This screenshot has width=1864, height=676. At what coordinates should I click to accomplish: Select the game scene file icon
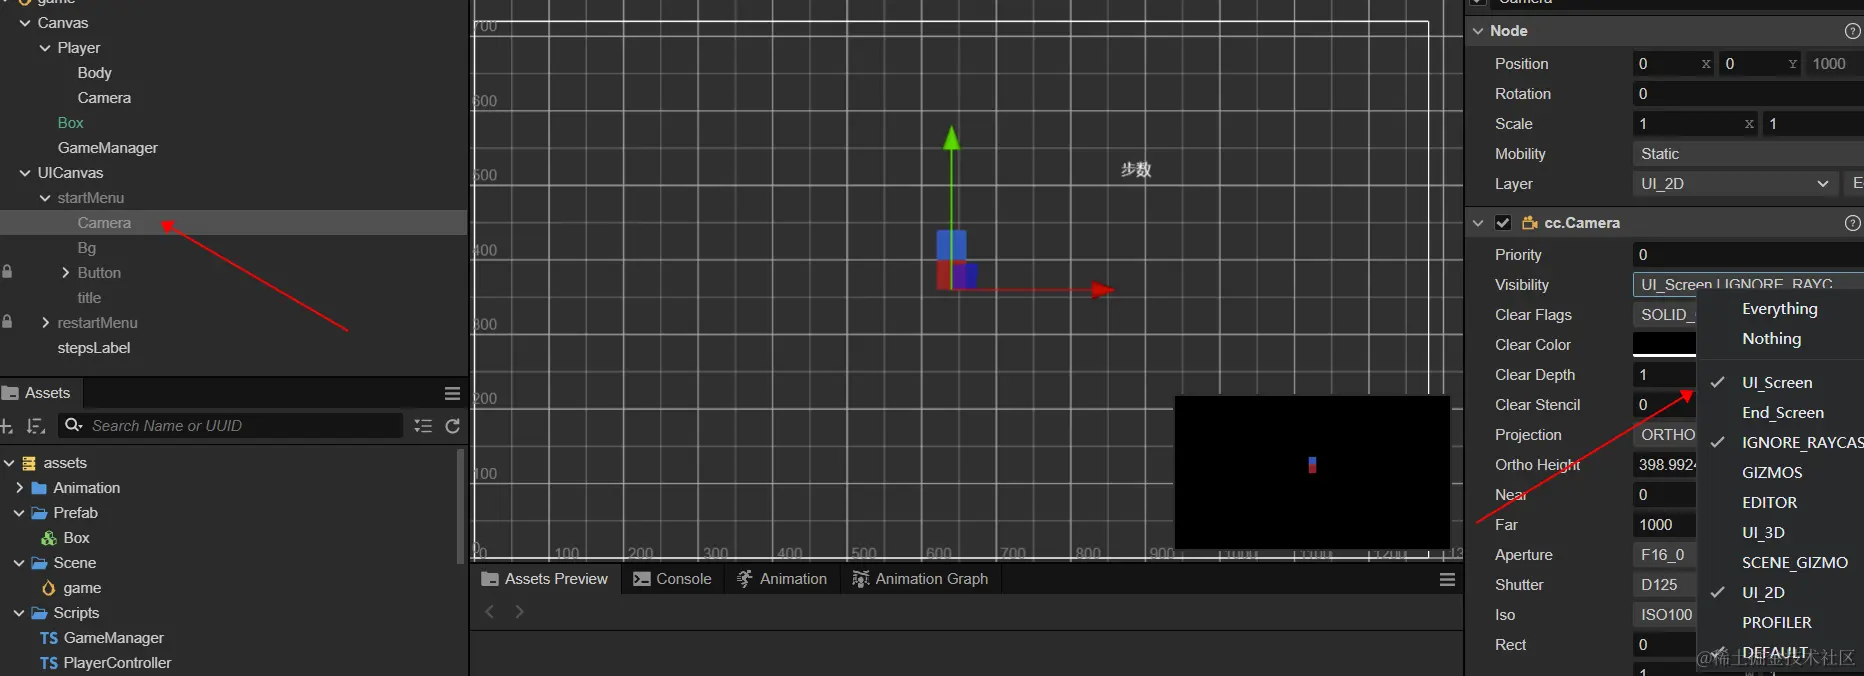click(48, 588)
